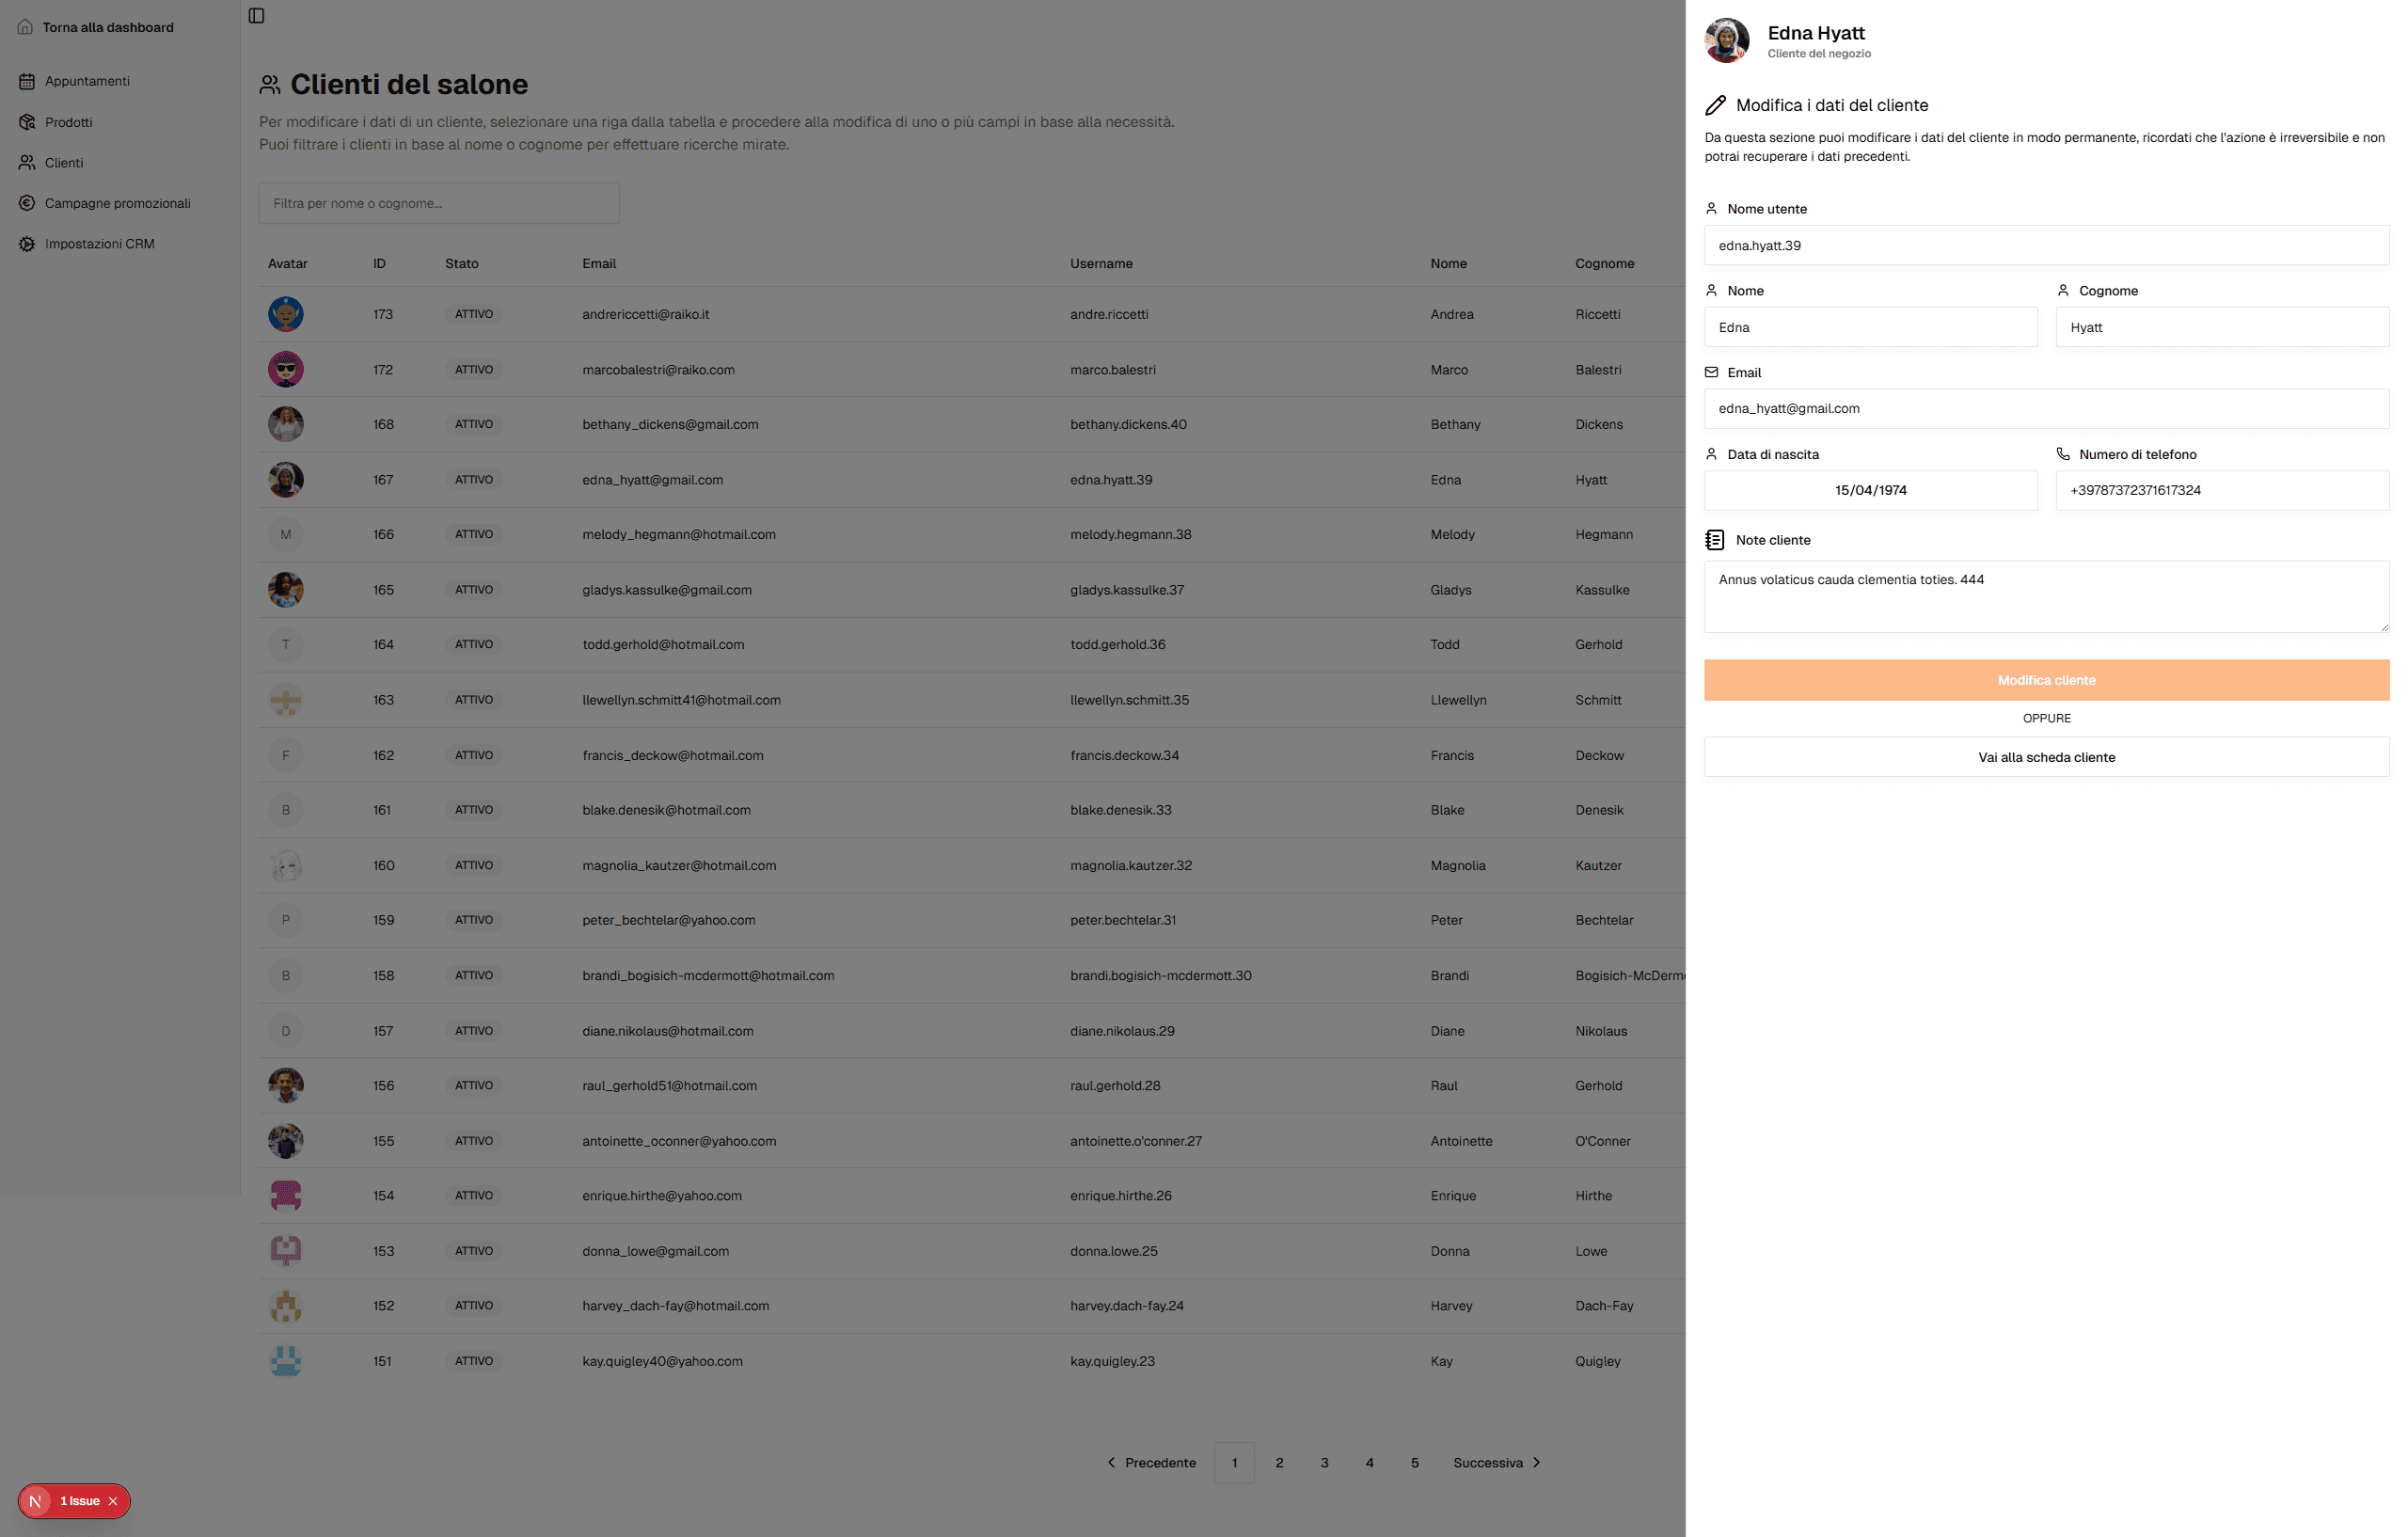
Task: Click the notes icon beside 'Note cliente'
Action: click(1713, 539)
